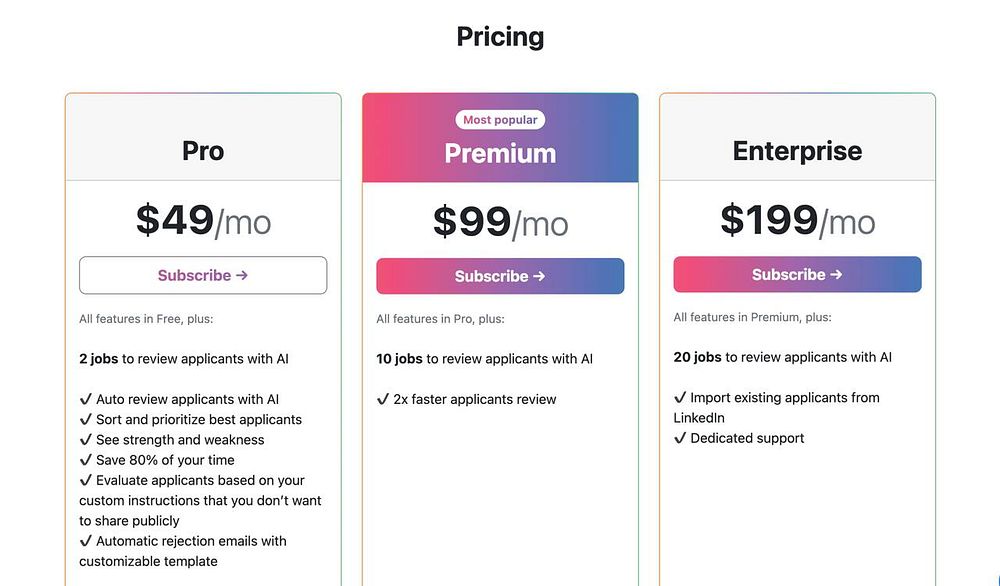The height and width of the screenshot is (586, 1000).
Task: Click checkmark before "Automatic rejection emails"
Action: coord(86,541)
